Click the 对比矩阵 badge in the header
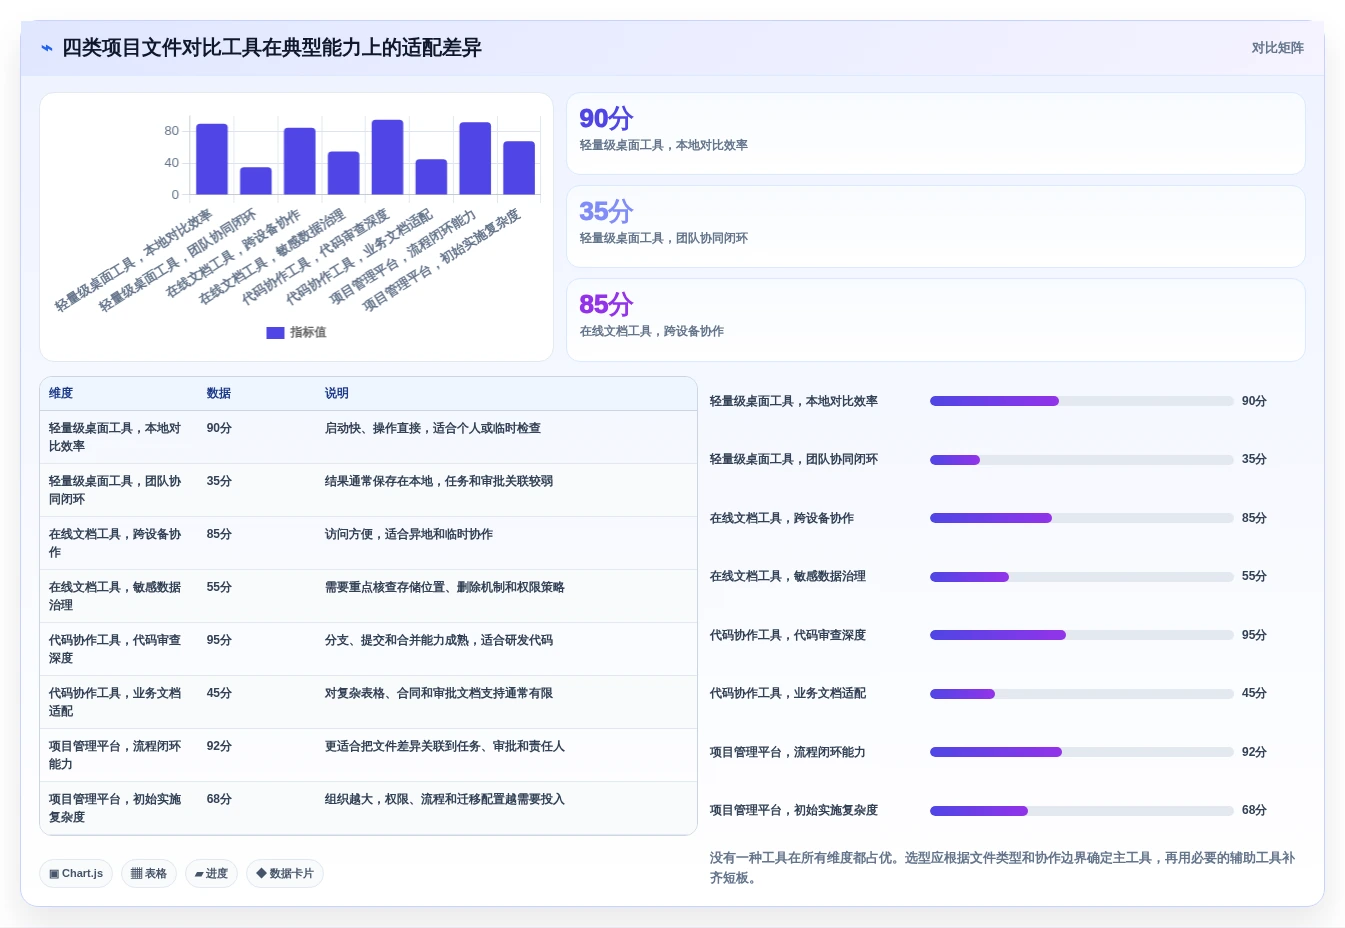Viewport: 1345px width, 928px height. coord(1277,48)
